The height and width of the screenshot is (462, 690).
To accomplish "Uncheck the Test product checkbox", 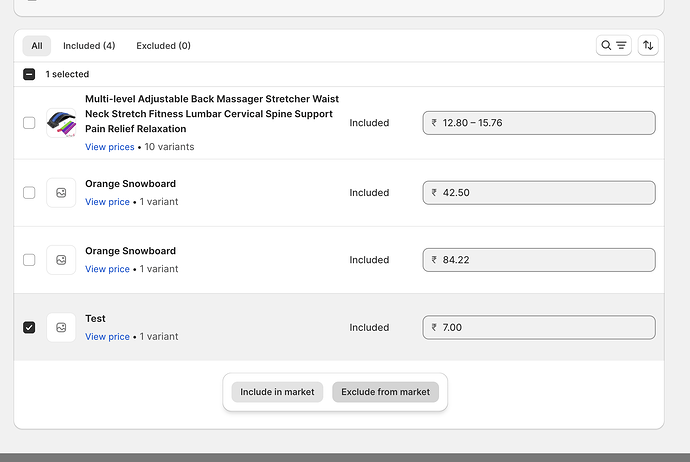I will click(x=29, y=327).
